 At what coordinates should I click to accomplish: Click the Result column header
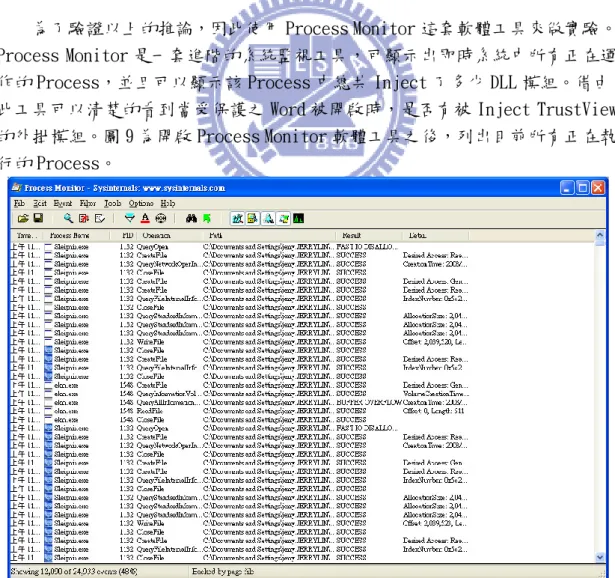coord(369,235)
